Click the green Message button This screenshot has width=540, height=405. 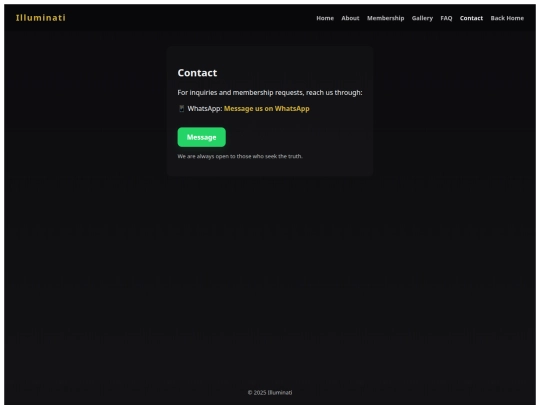coord(201,137)
